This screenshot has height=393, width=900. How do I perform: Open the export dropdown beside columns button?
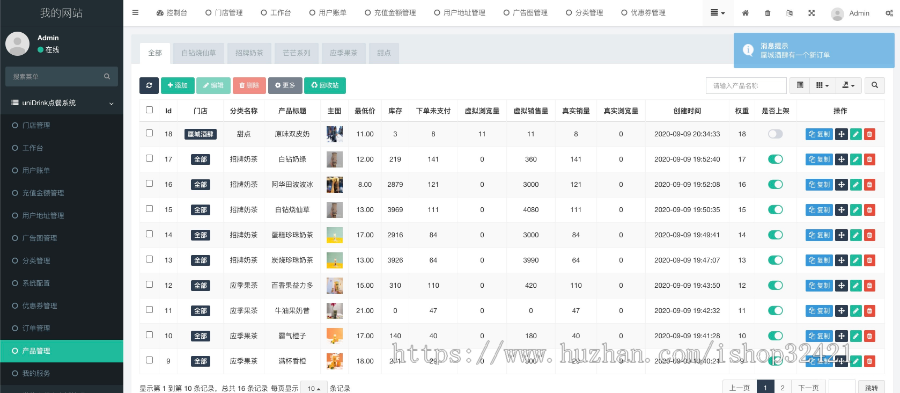pyautogui.click(x=848, y=85)
